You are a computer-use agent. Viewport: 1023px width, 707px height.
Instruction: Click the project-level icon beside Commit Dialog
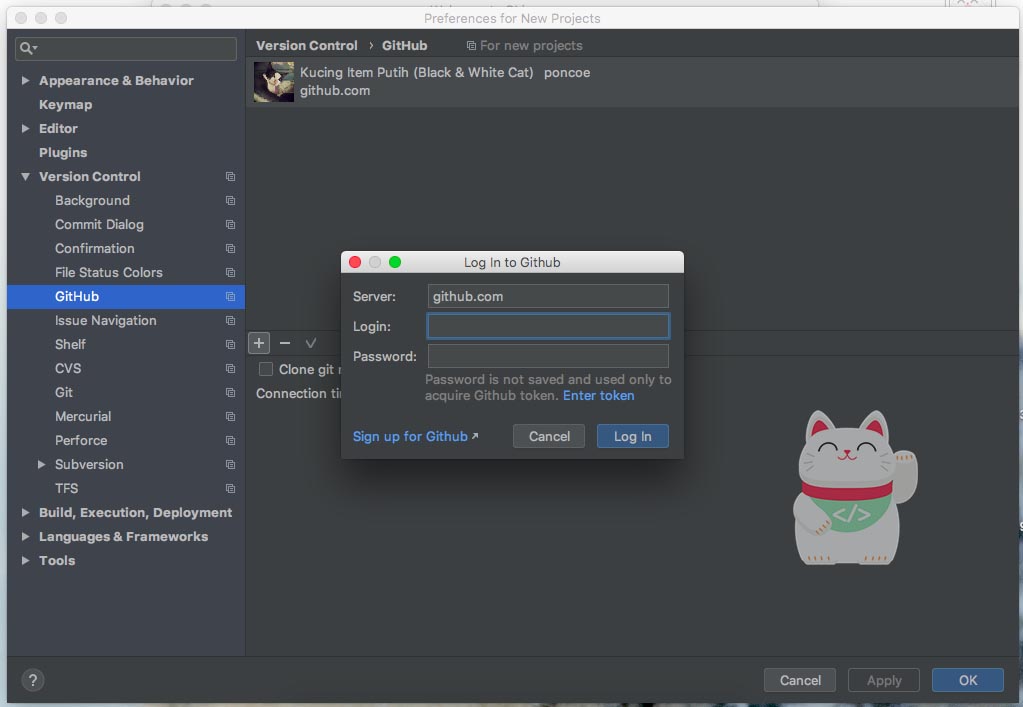pyautogui.click(x=230, y=225)
